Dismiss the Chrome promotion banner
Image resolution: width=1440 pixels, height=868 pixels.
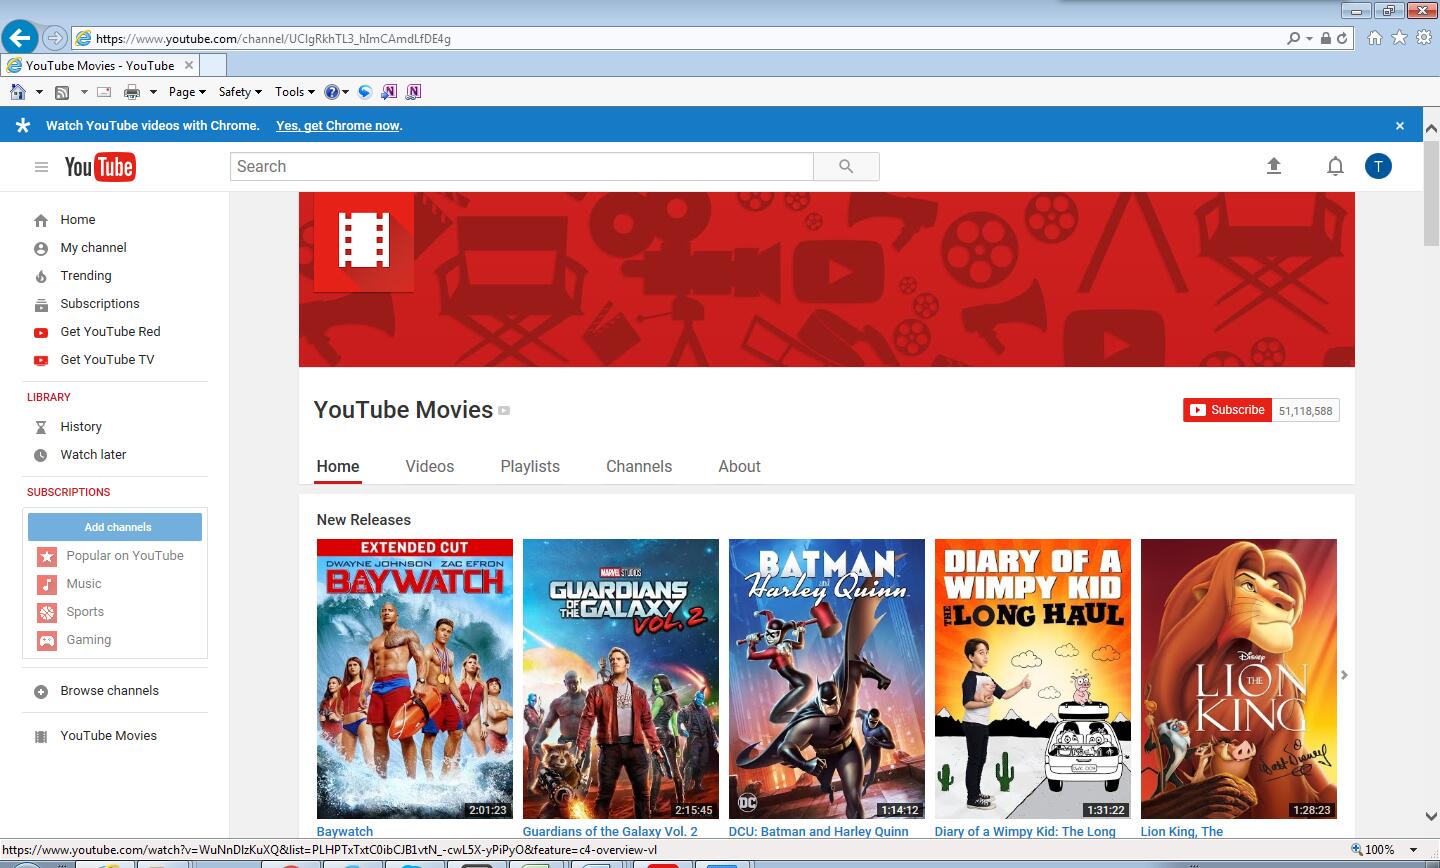(x=1400, y=126)
